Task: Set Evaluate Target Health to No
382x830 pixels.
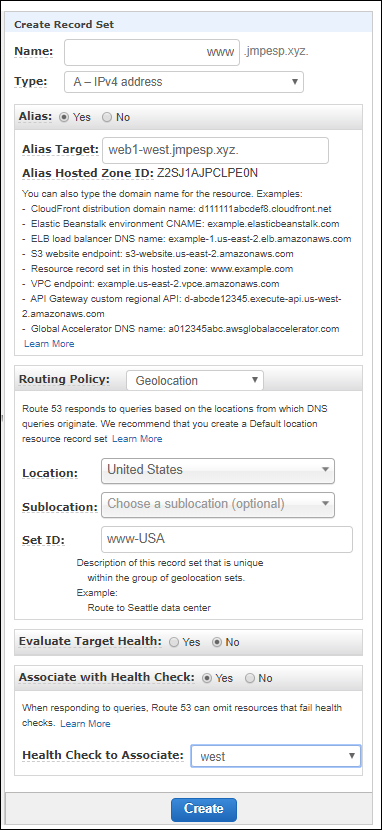Action: [216, 642]
